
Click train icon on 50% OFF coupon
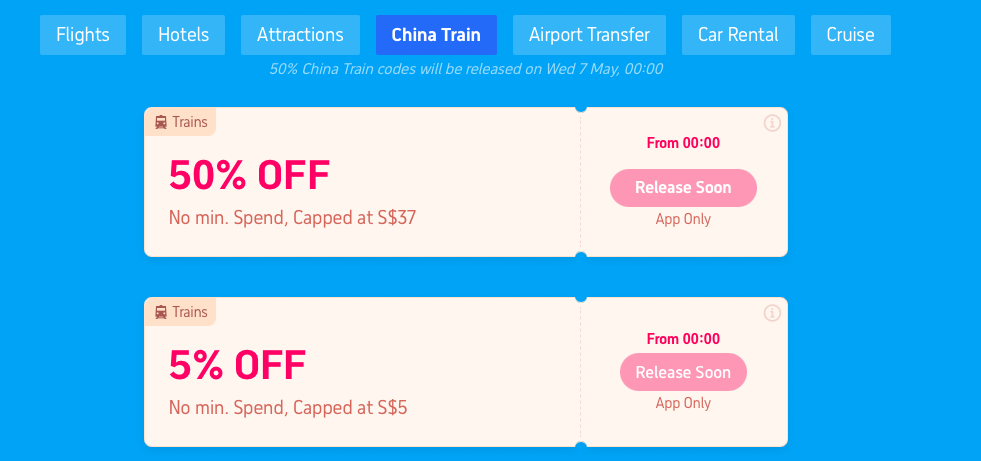coord(161,122)
